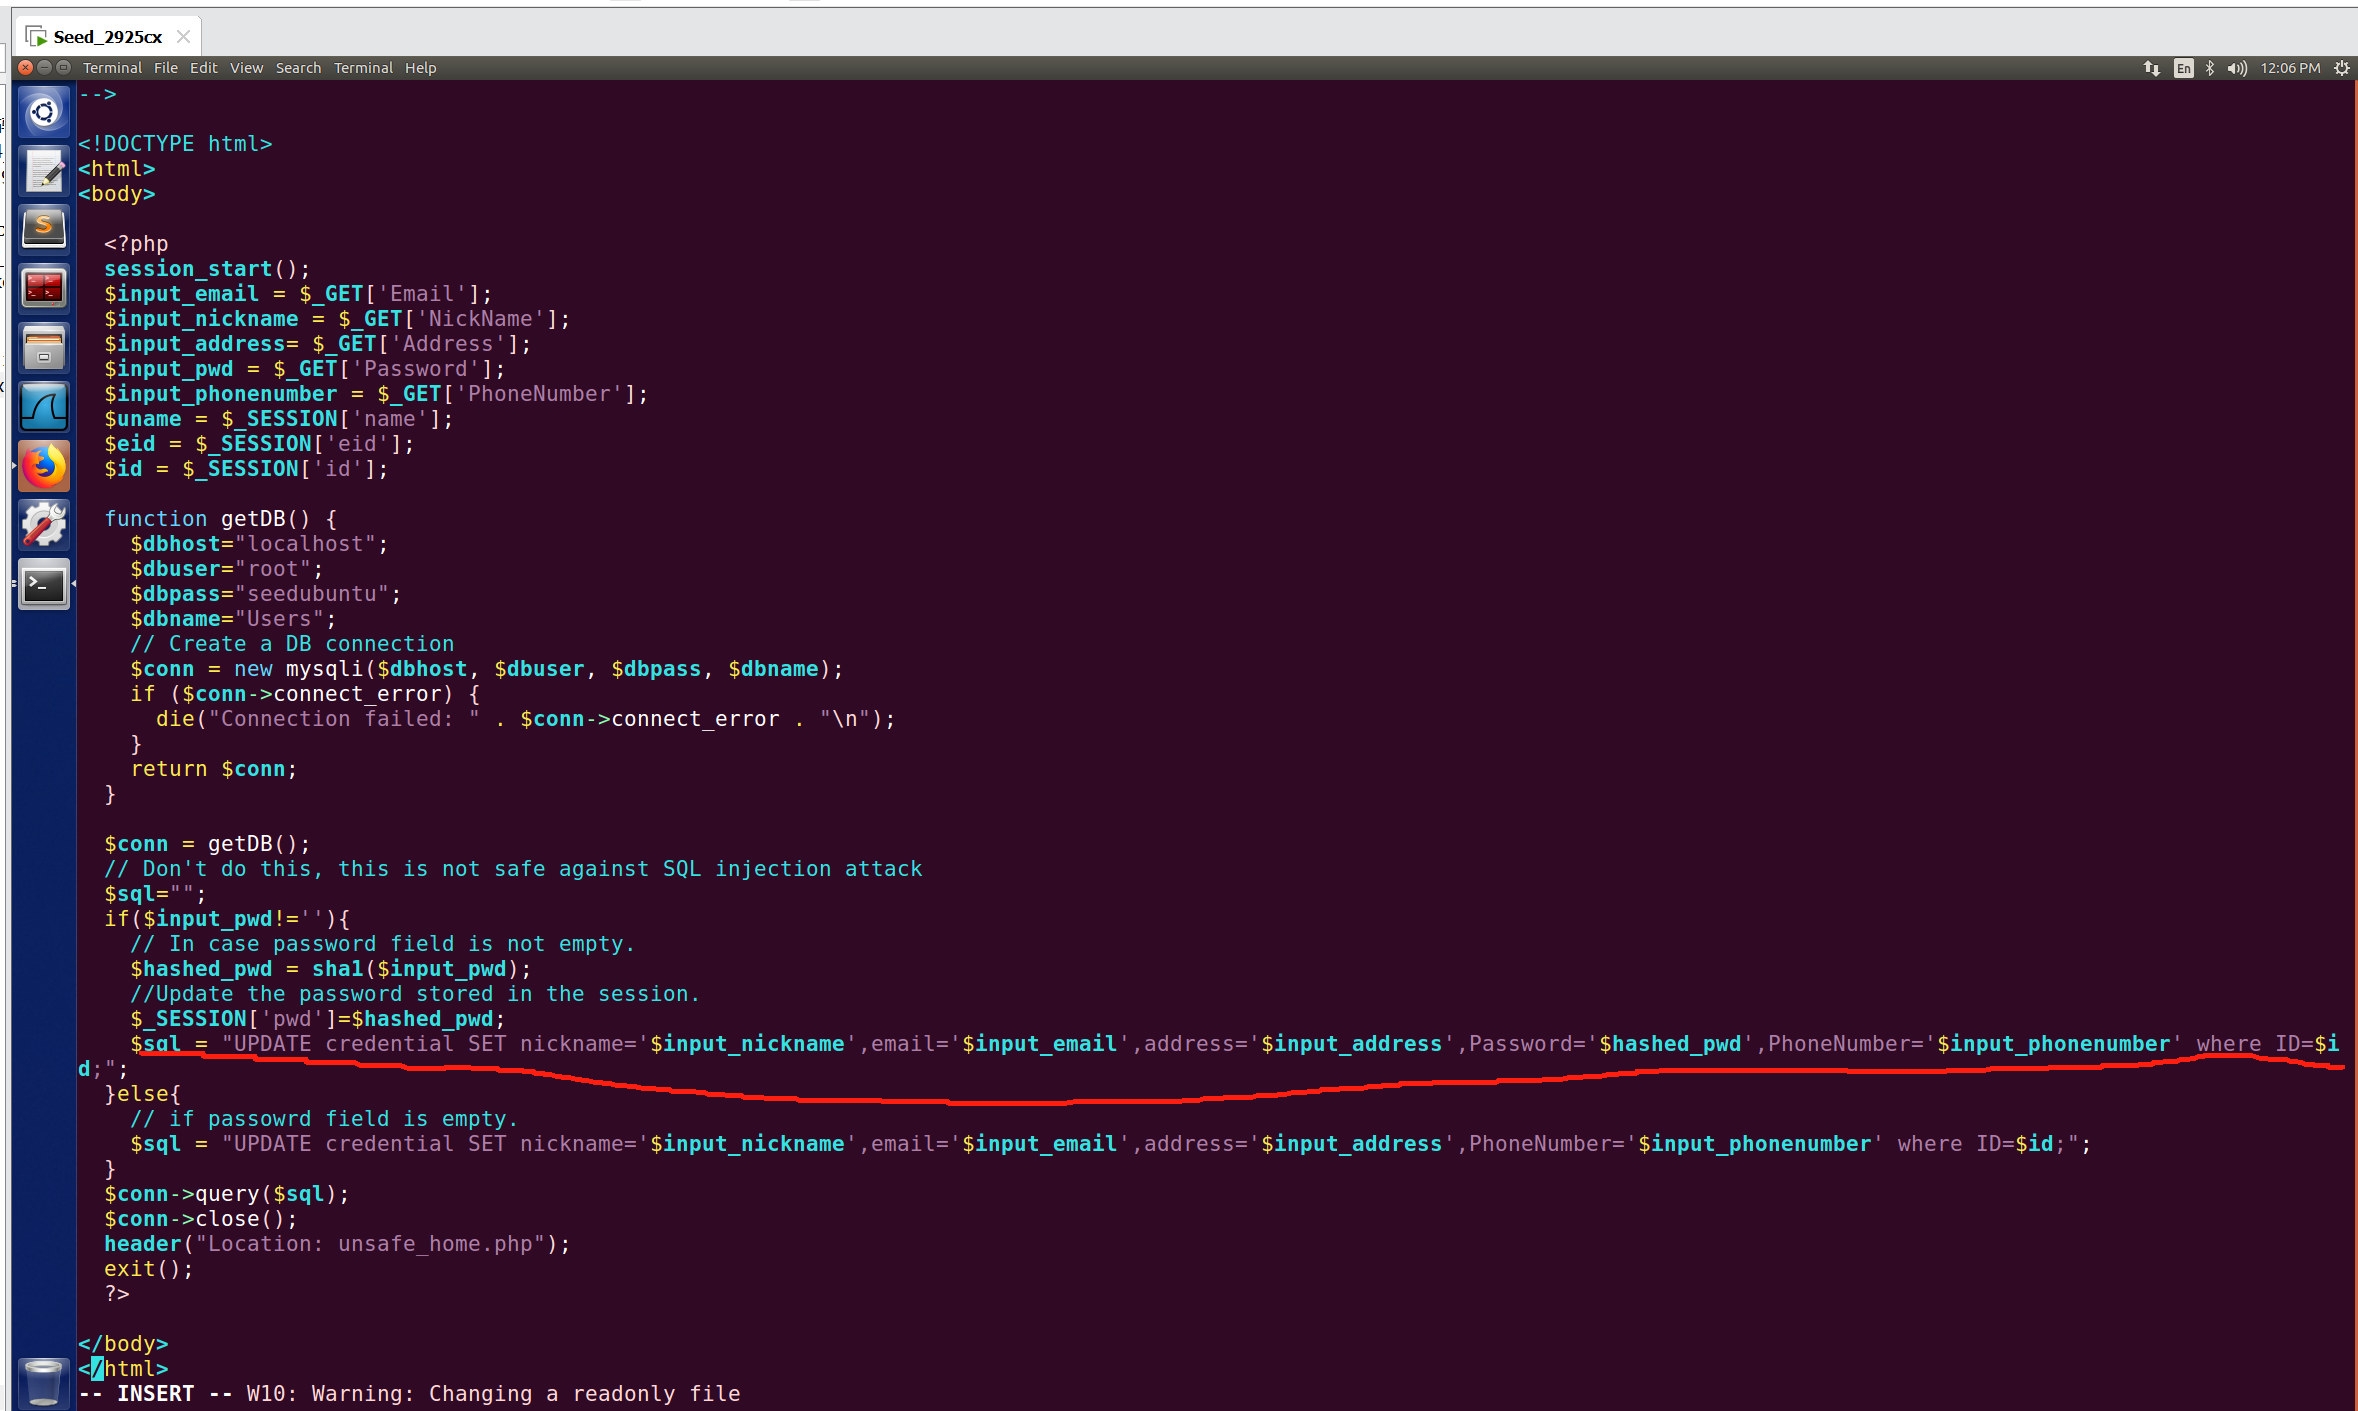Click the $eid session line
Viewport: 2358px width, 1411px height.
pos(259,444)
